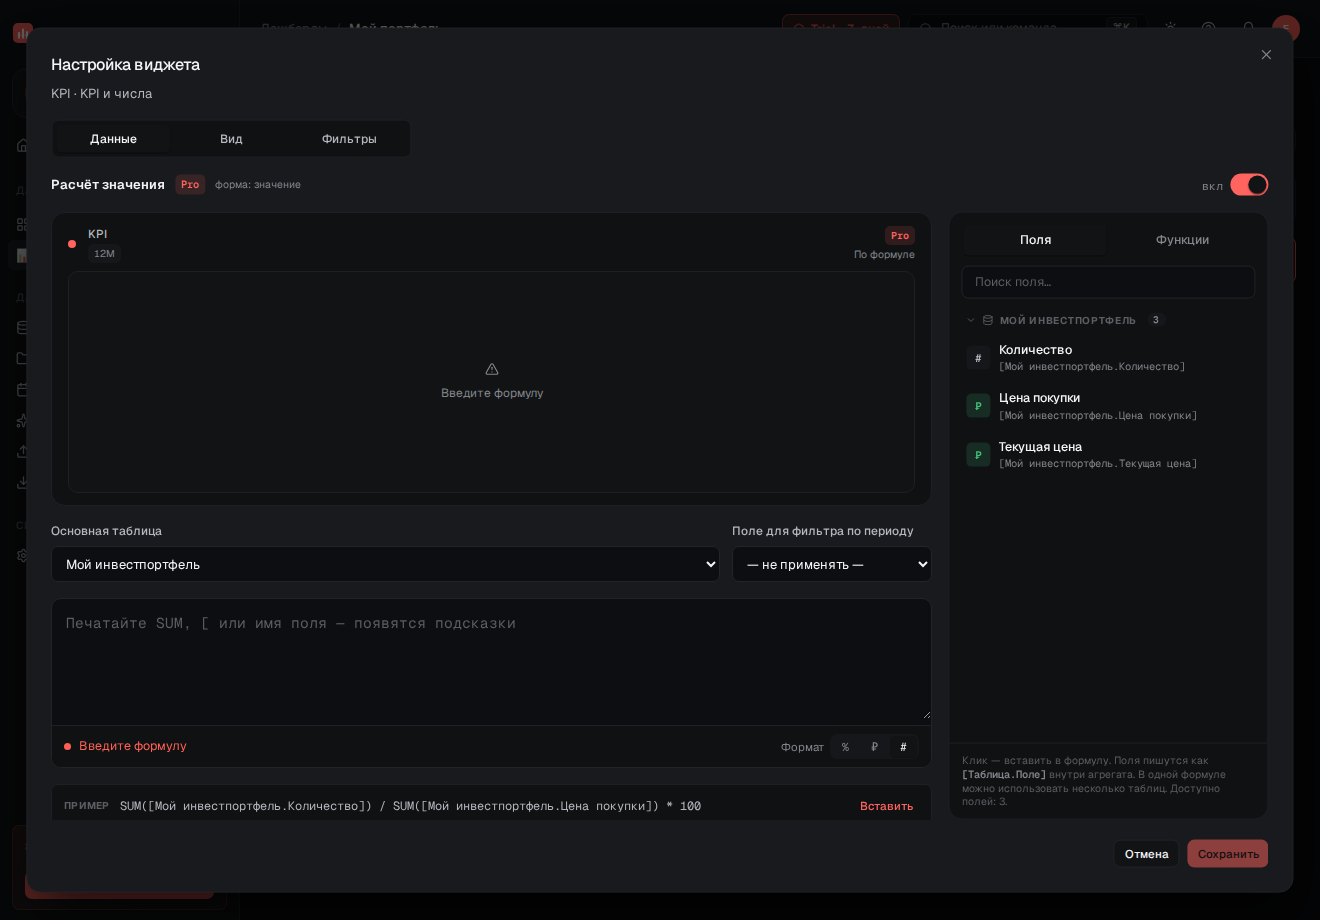Viewport: 1320px width, 920px height.
Task: Click Вставить to insert example formula
Action: click(x=886, y=806)
